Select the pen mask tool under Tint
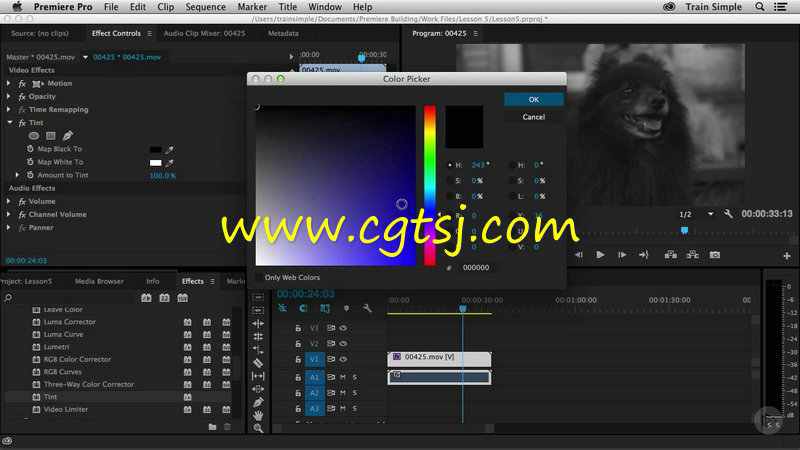This screenshot has height=450, width=800. point(67,135)
